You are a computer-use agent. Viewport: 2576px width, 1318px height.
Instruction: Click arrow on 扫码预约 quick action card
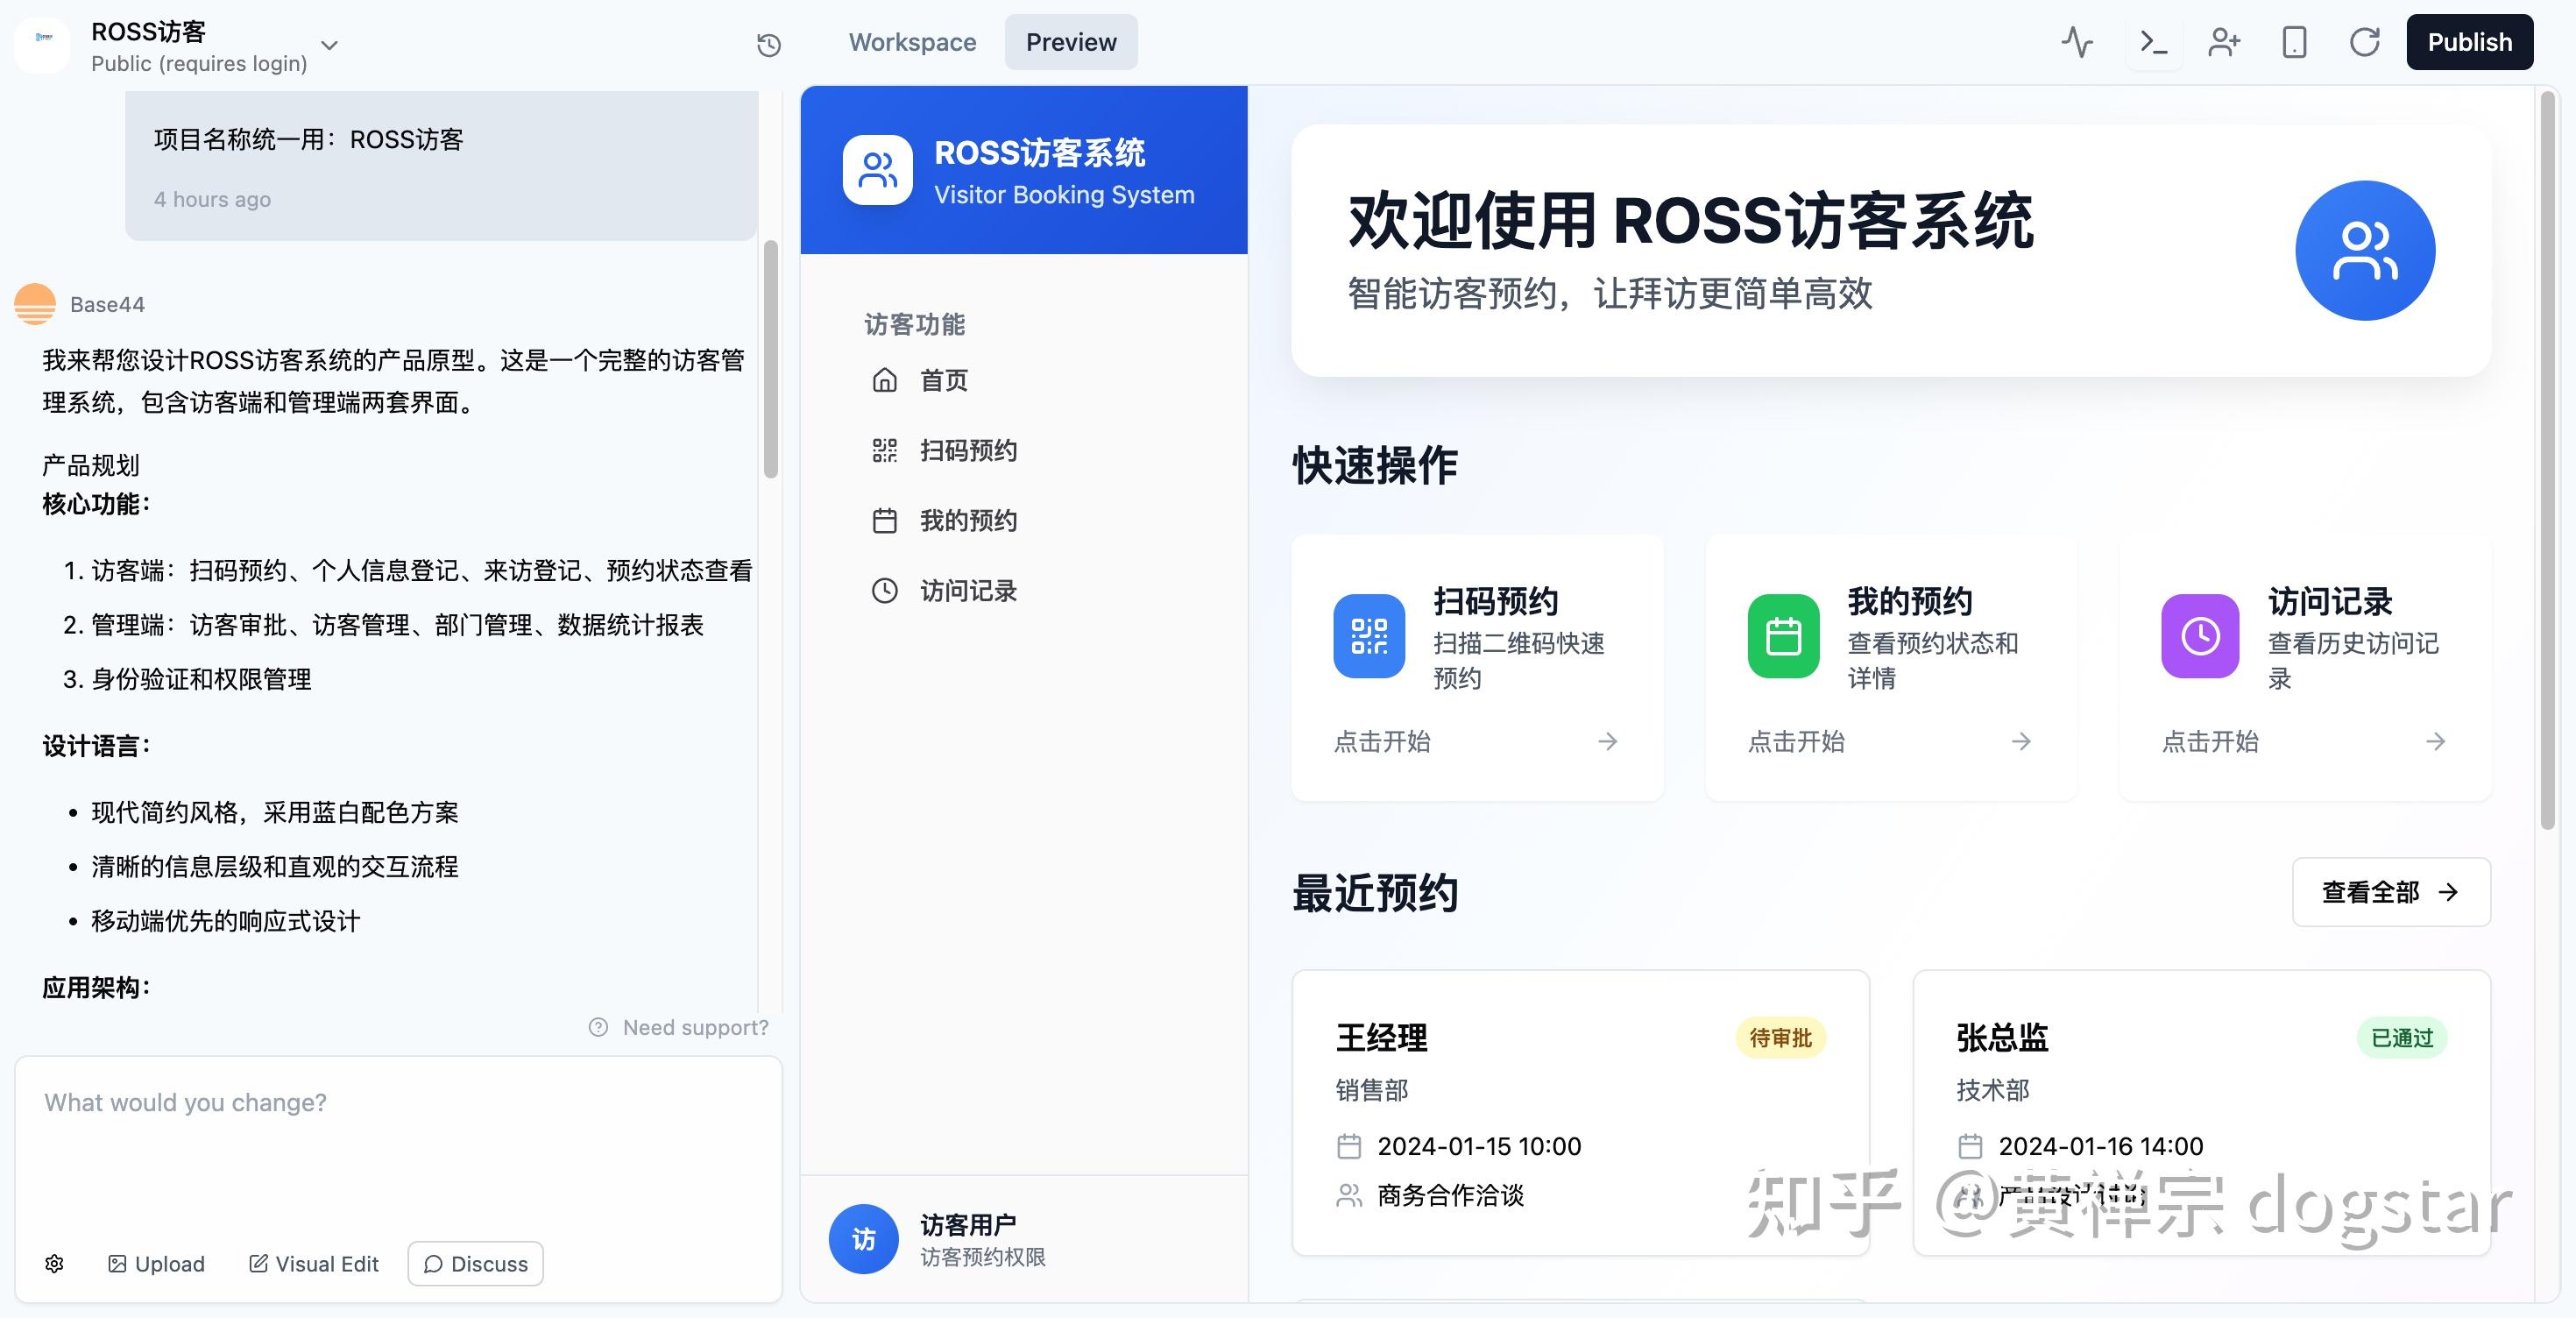1608,741
